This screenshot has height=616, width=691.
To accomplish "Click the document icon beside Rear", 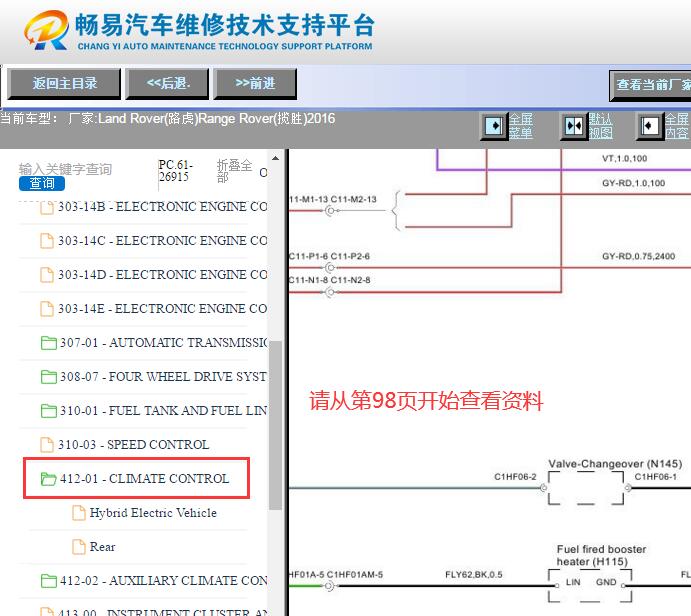I will click(x=79, y=547).
